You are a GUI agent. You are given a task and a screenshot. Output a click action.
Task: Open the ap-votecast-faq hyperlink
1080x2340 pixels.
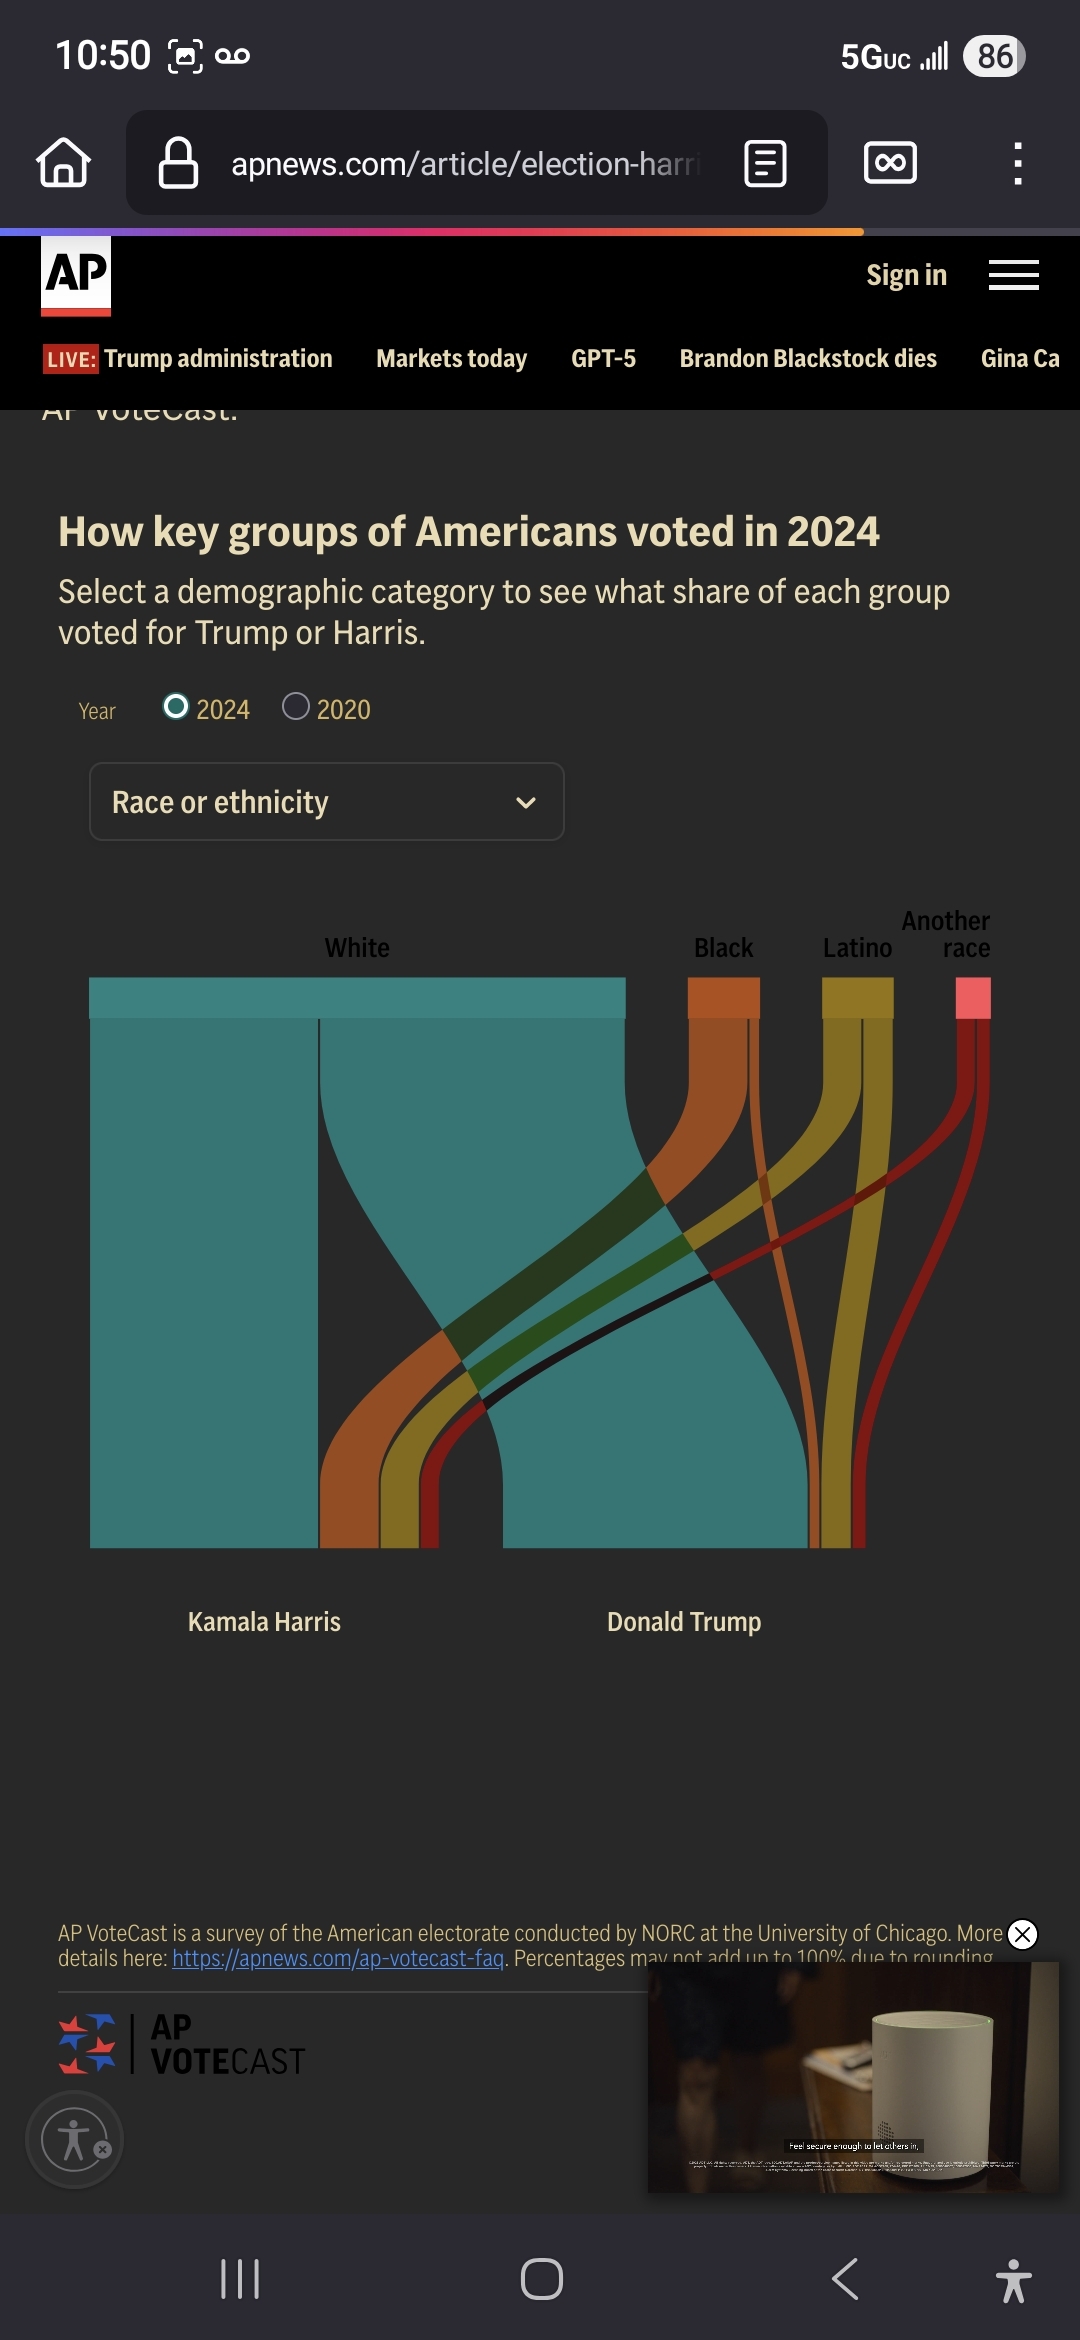click(x=338, y=1958)
